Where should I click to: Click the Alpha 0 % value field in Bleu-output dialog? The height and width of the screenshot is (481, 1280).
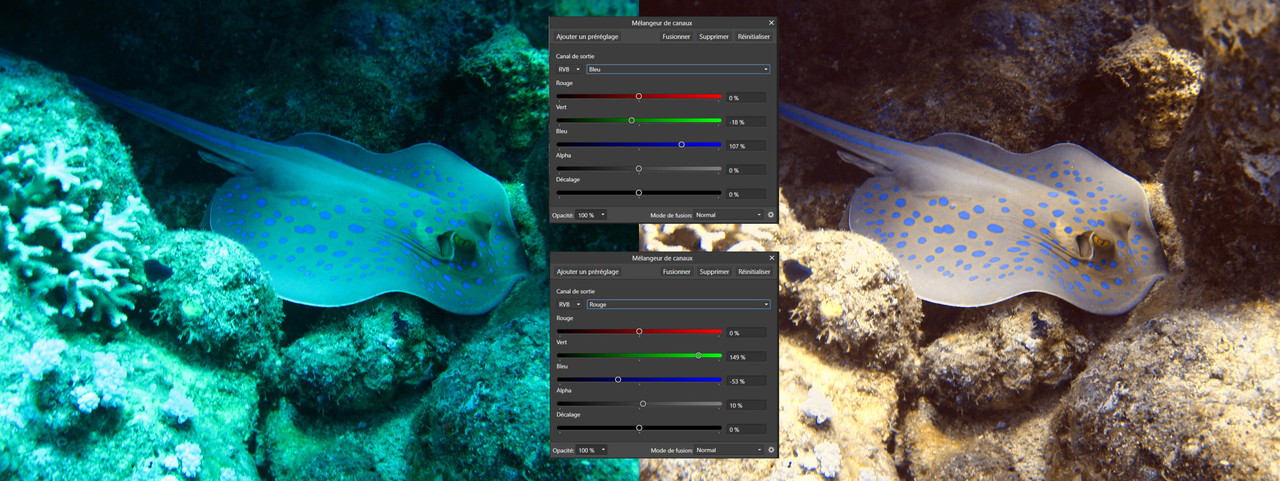746,170
